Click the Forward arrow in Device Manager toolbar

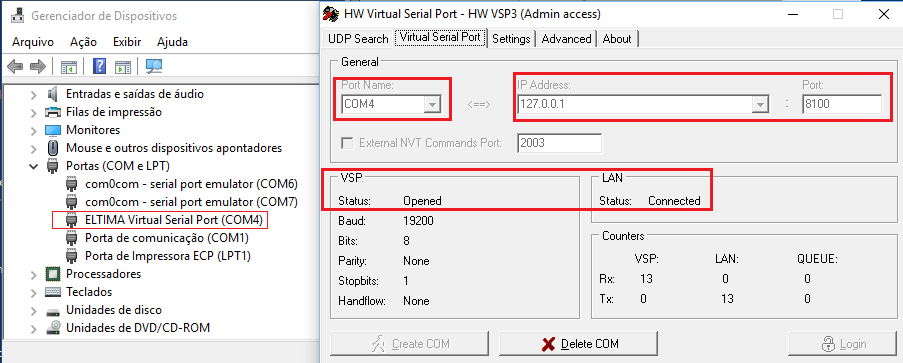(x=38, y=67)
